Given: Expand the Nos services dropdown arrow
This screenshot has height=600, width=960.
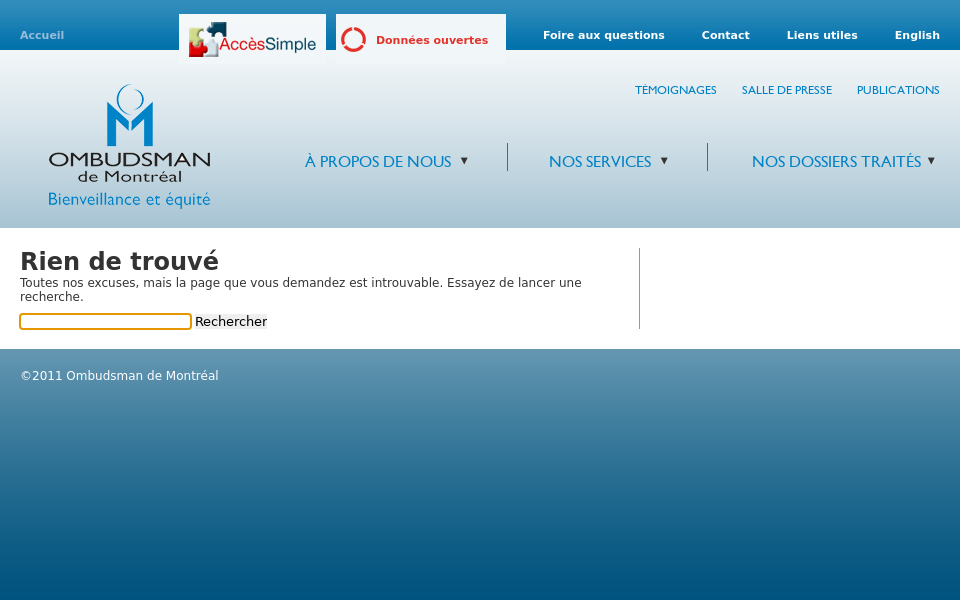Looking at the screenshot, I should 664,160.
